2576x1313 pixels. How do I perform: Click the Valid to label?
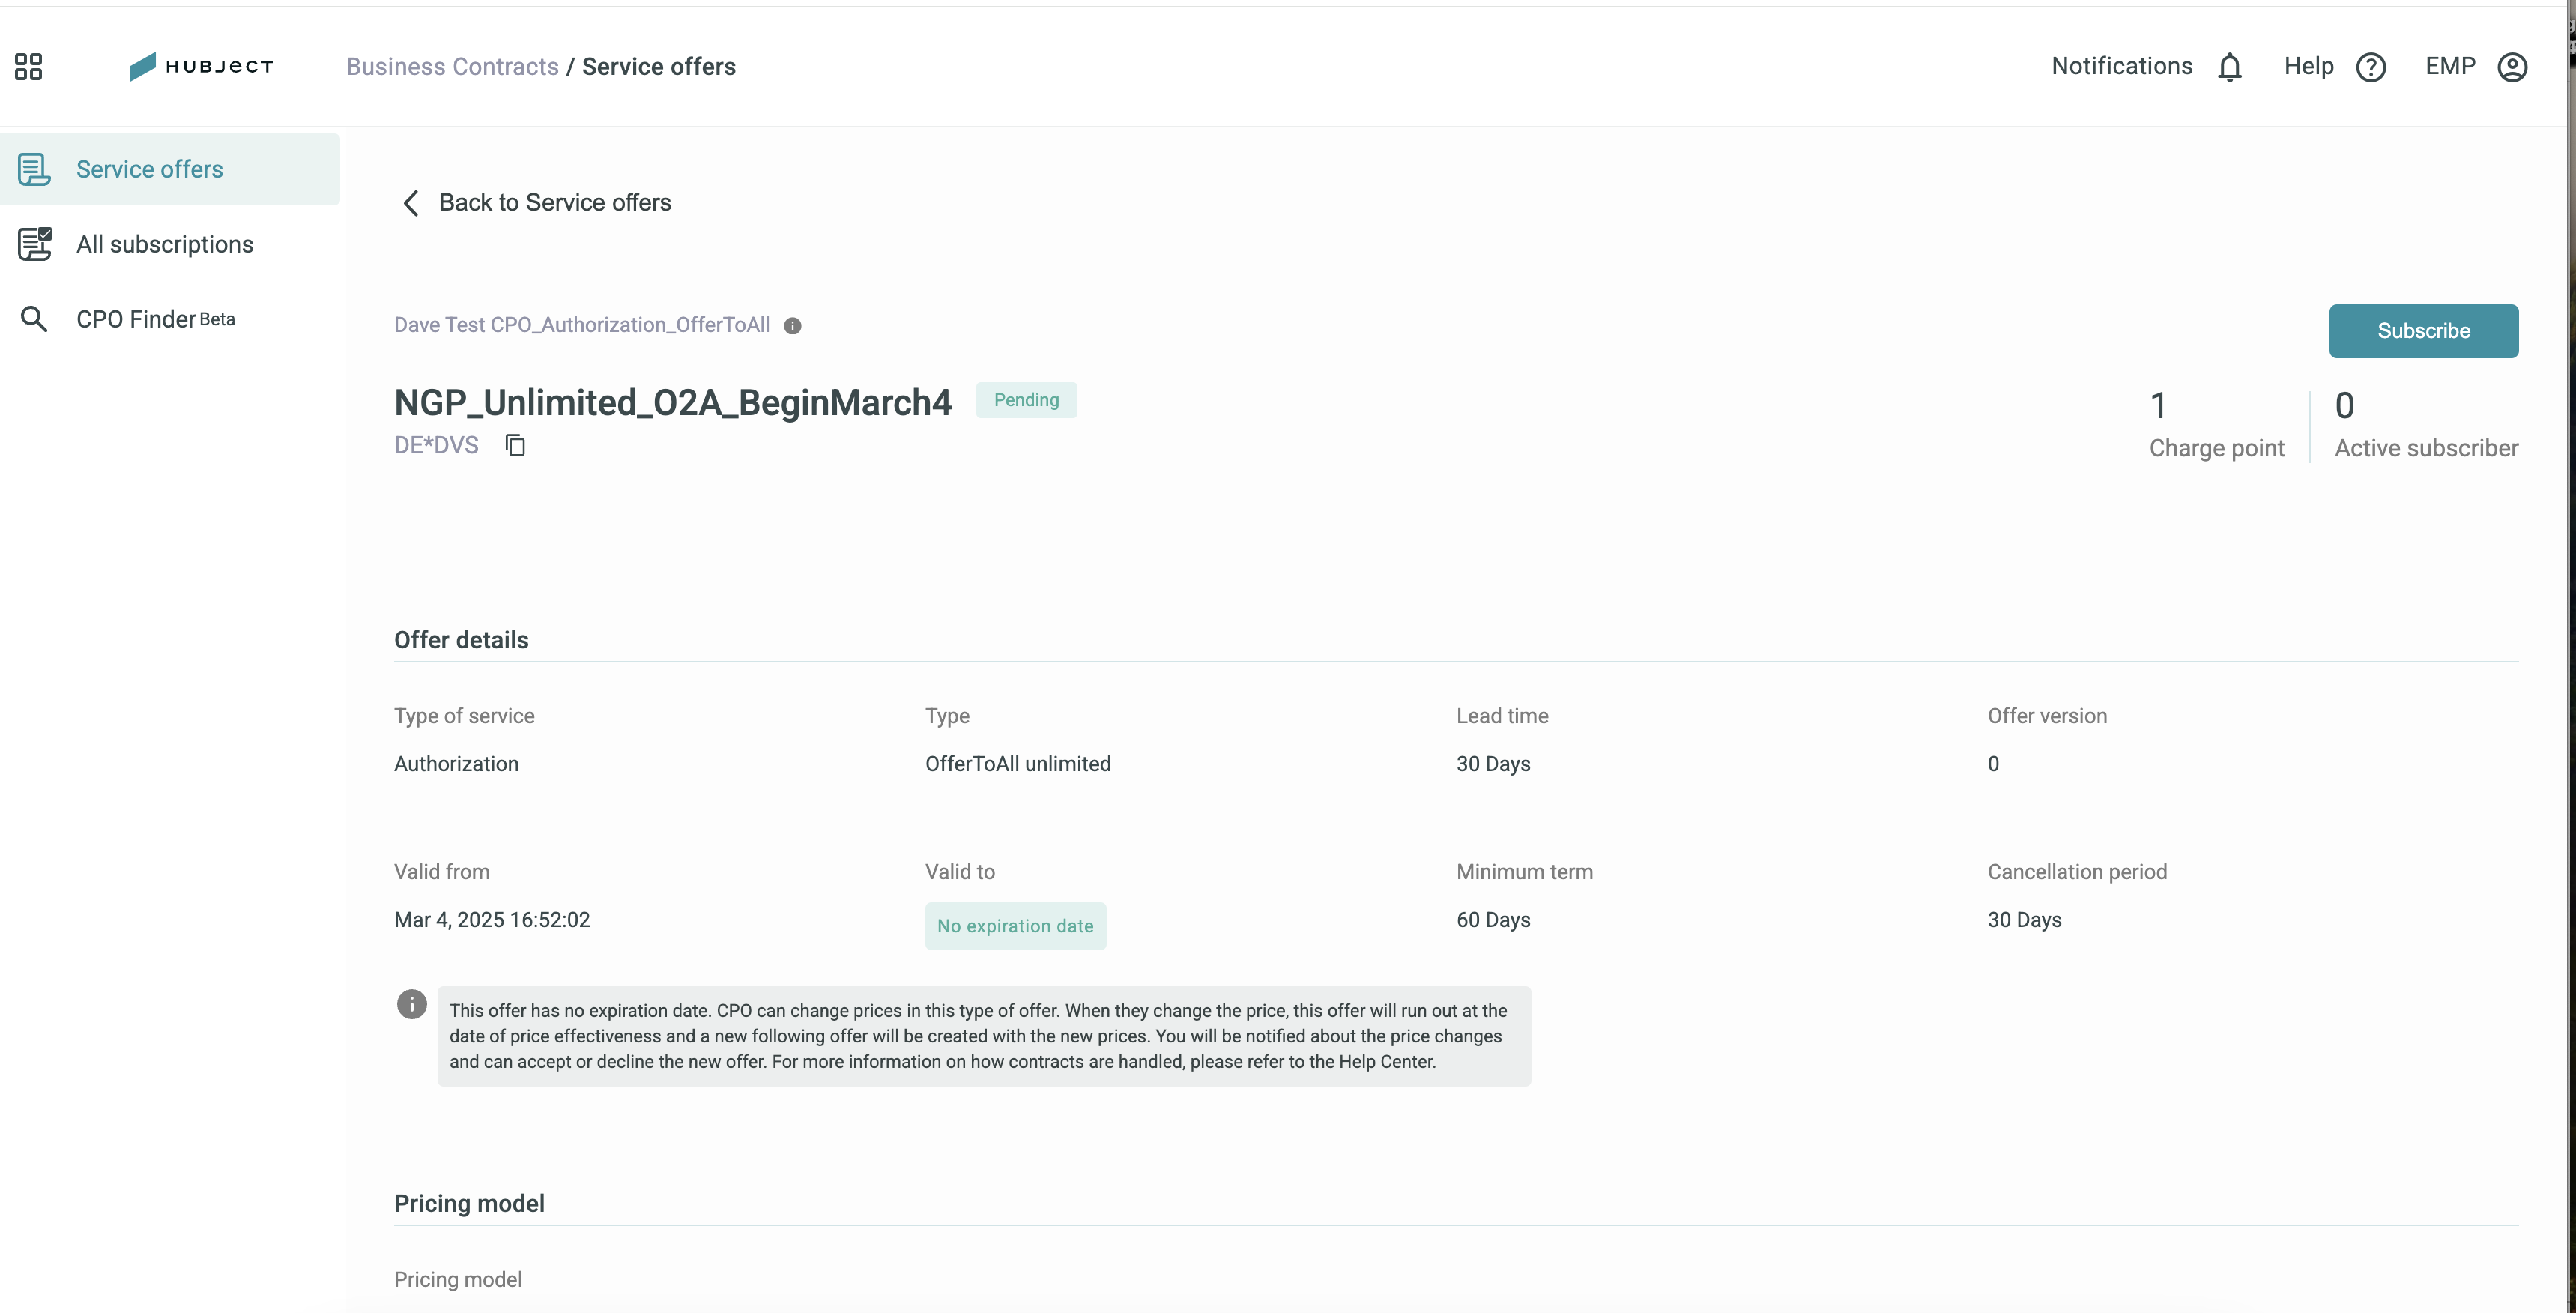pyautogui.click(x=960, y=872)
